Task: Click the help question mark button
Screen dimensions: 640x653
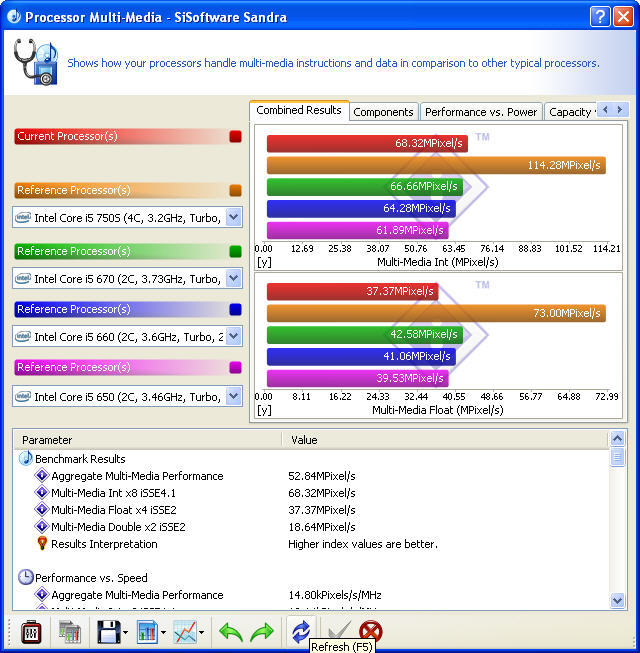Action: (x=600, y=17)
